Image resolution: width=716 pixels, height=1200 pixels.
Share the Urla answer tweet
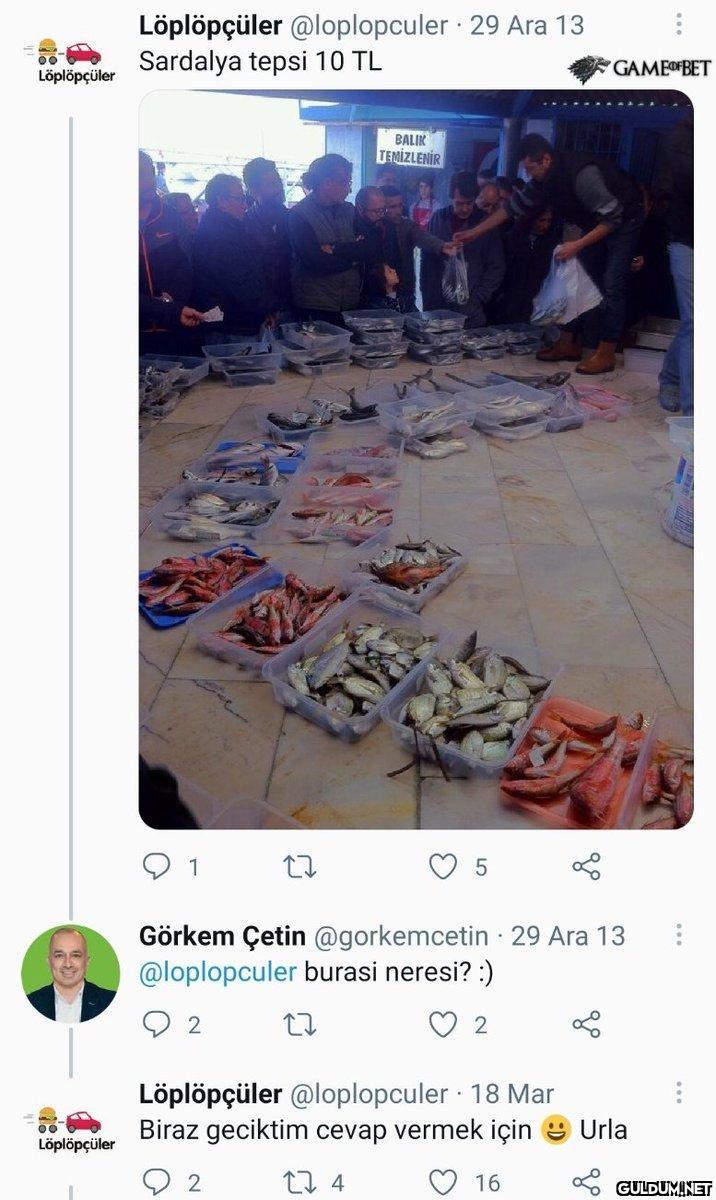[x=586, y=1182]
